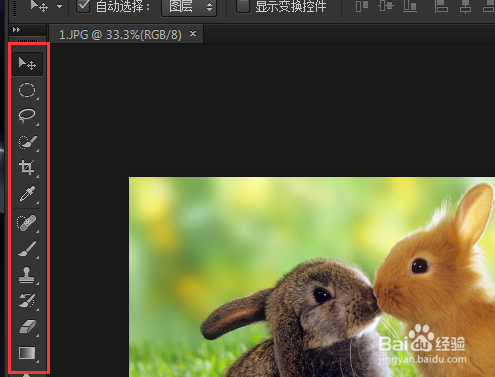Select the History Brush tool

(x=27, y=301)
